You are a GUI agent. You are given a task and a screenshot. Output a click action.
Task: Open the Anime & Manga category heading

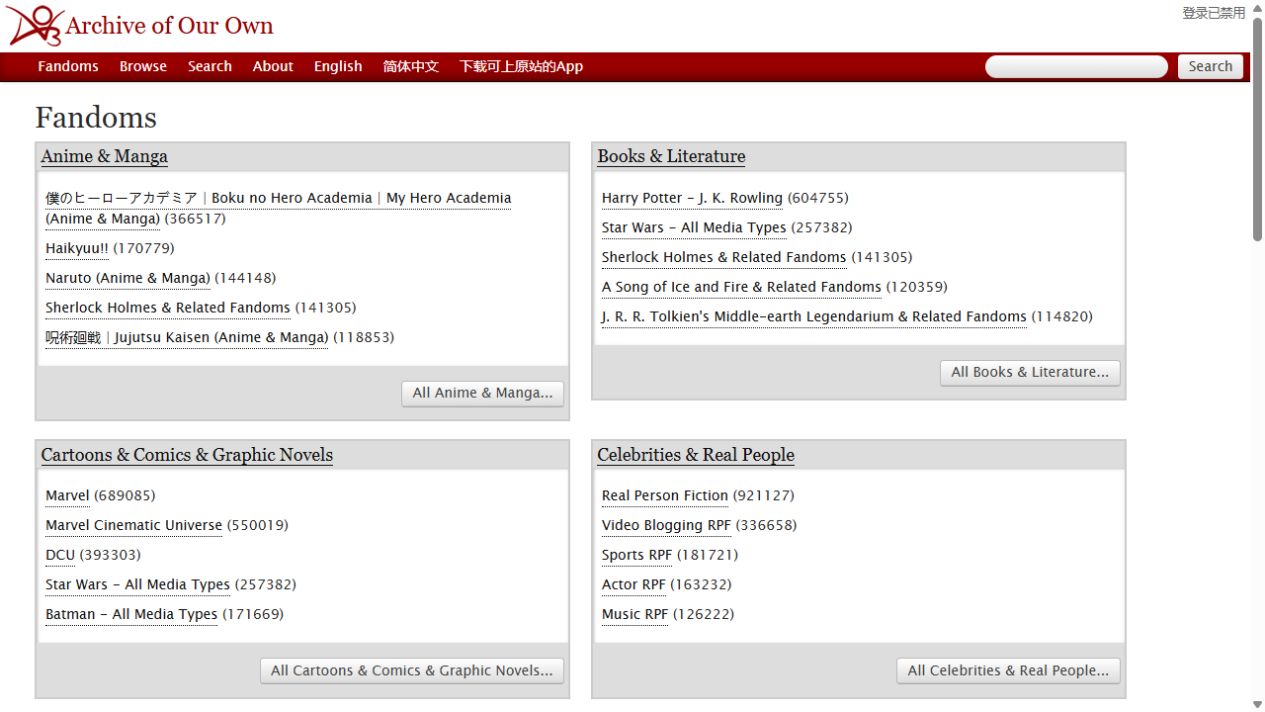[x=104, y=156]
